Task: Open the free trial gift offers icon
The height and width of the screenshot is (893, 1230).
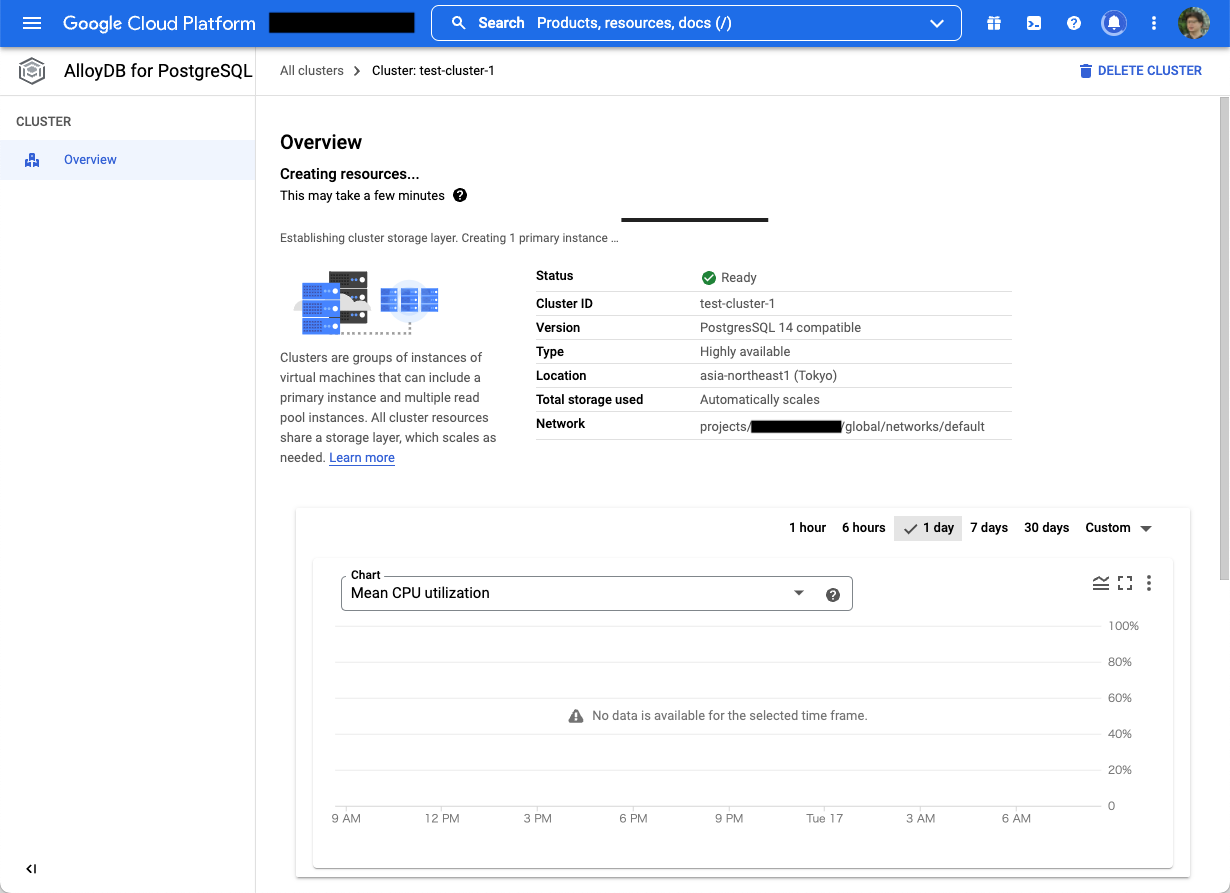Action: click(x=994, y=22)
